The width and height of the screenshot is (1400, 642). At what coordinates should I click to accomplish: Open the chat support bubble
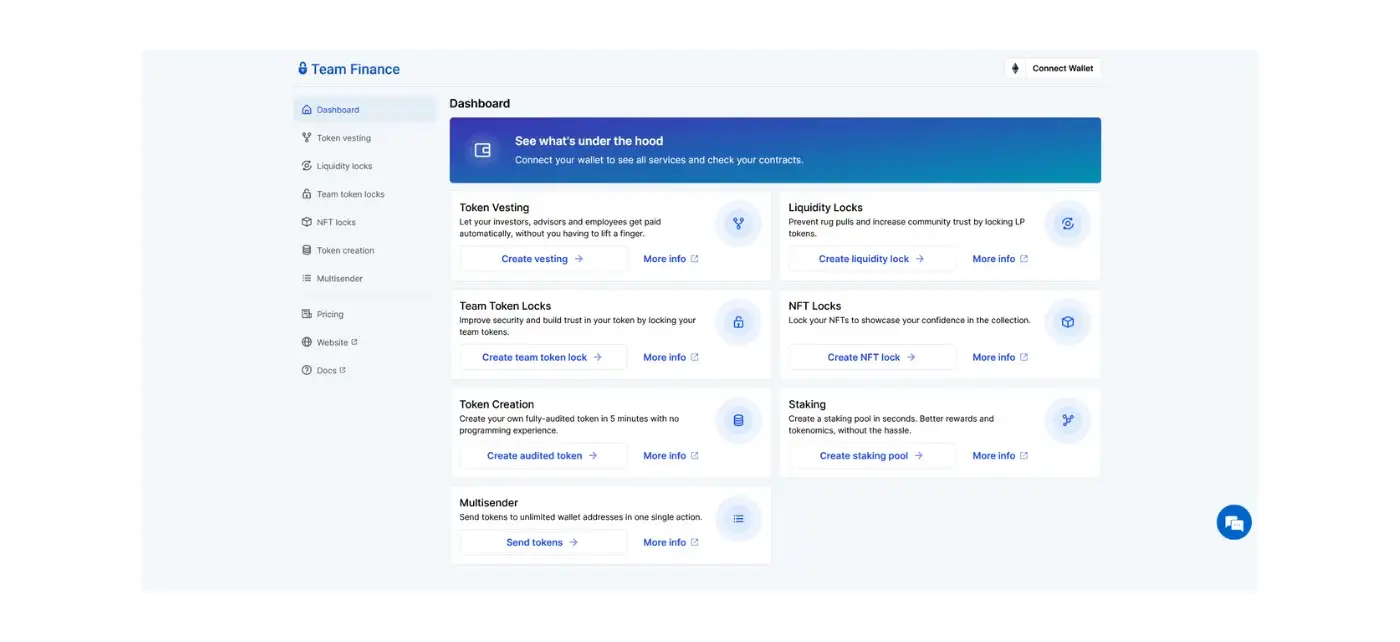1234,522
